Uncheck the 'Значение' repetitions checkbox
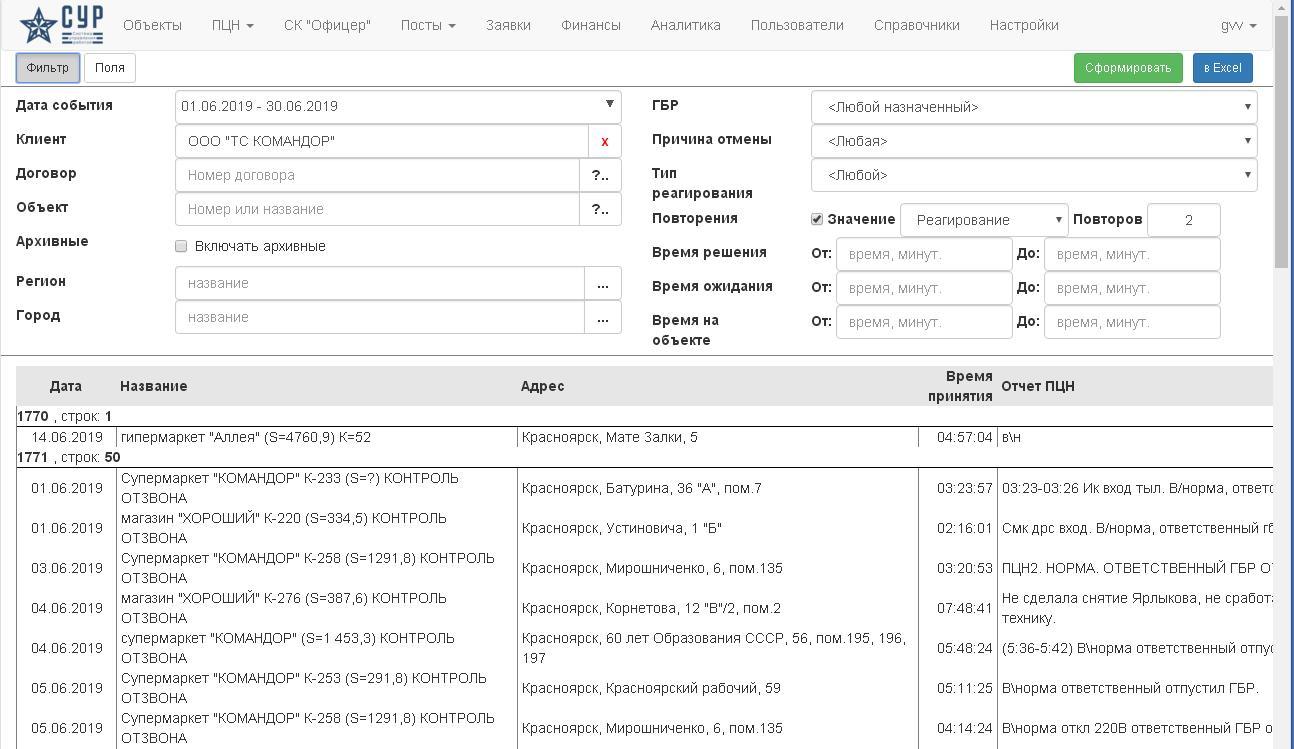 point(817,219)
